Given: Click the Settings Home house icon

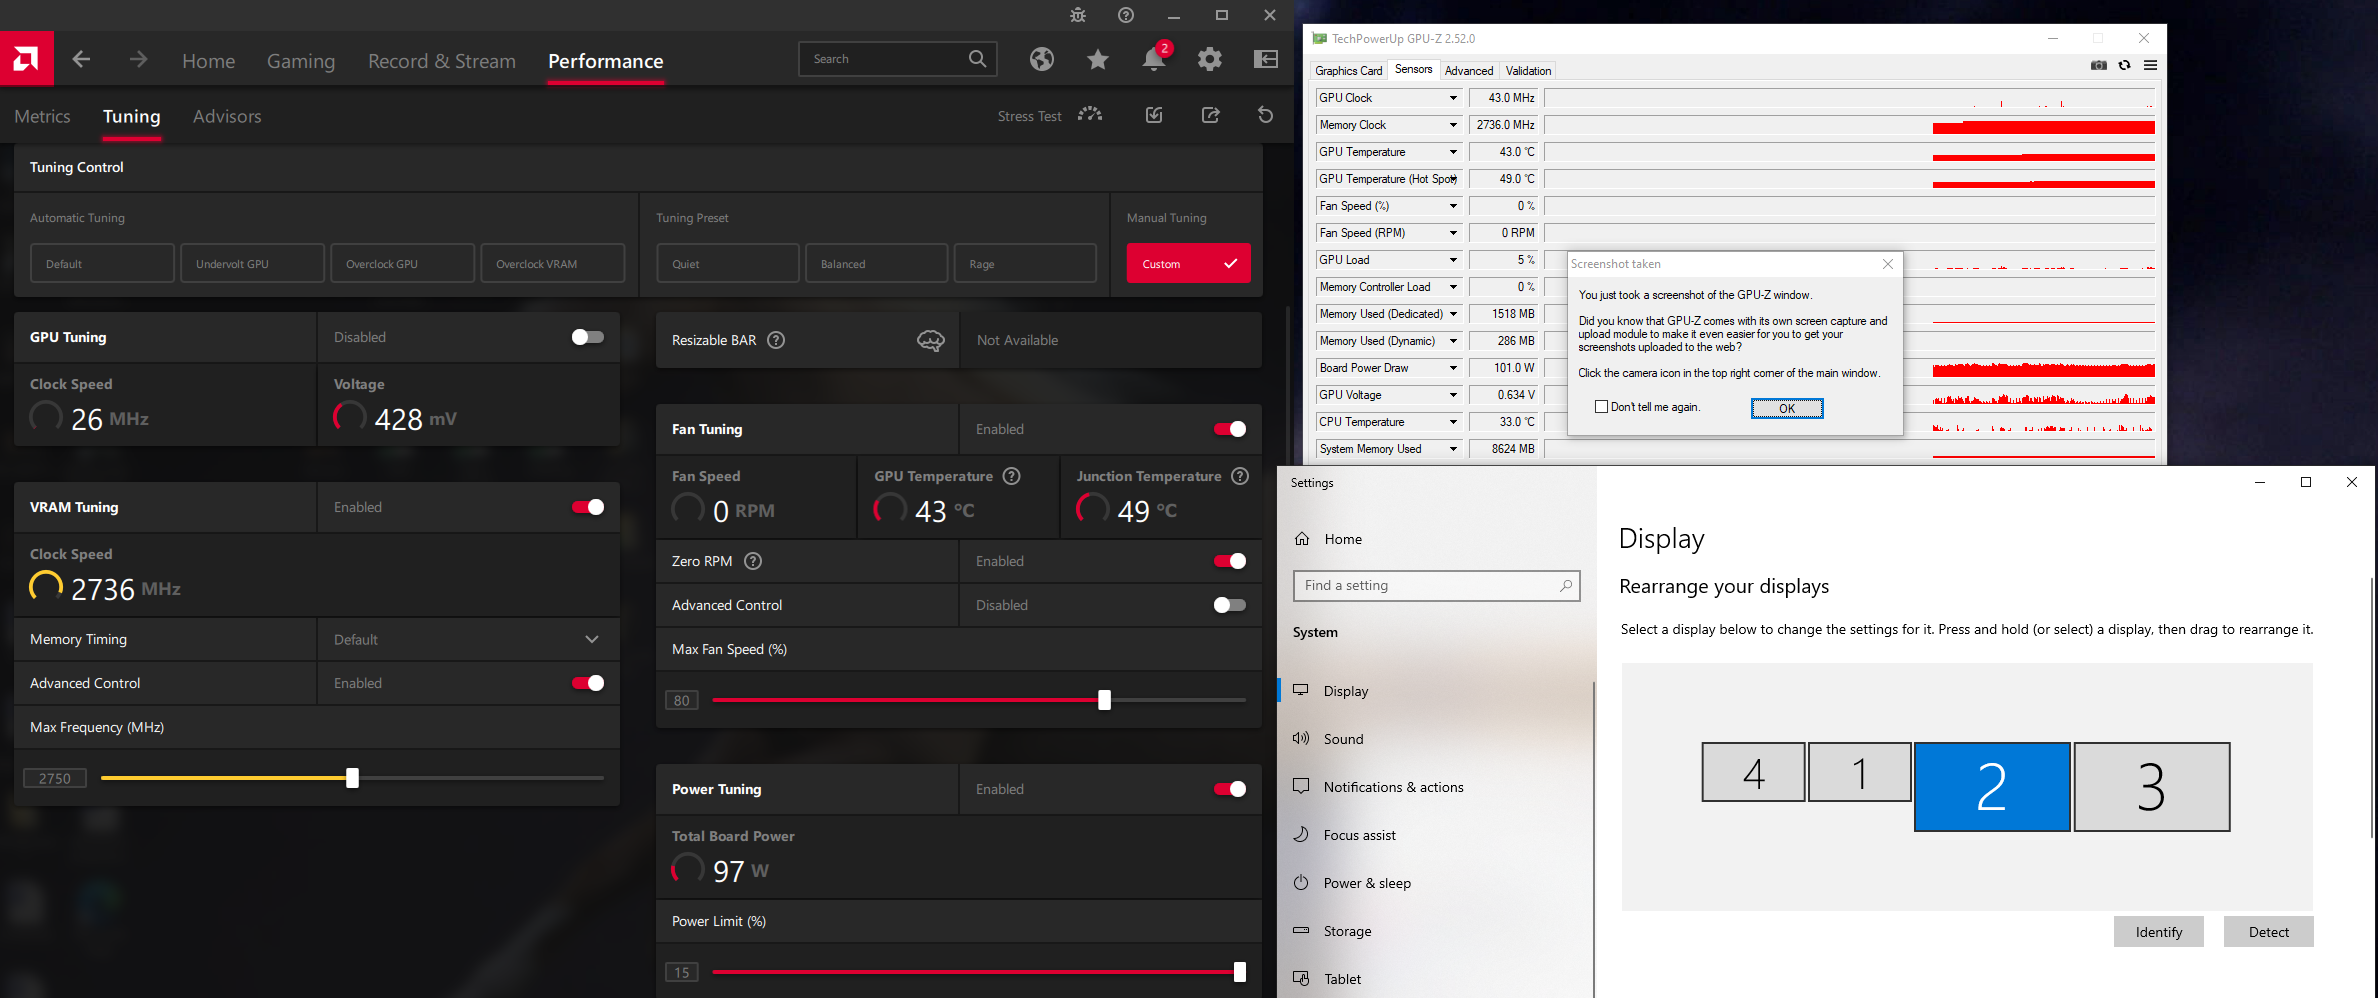Looking at the screenshot, I should pos(1302,539).
